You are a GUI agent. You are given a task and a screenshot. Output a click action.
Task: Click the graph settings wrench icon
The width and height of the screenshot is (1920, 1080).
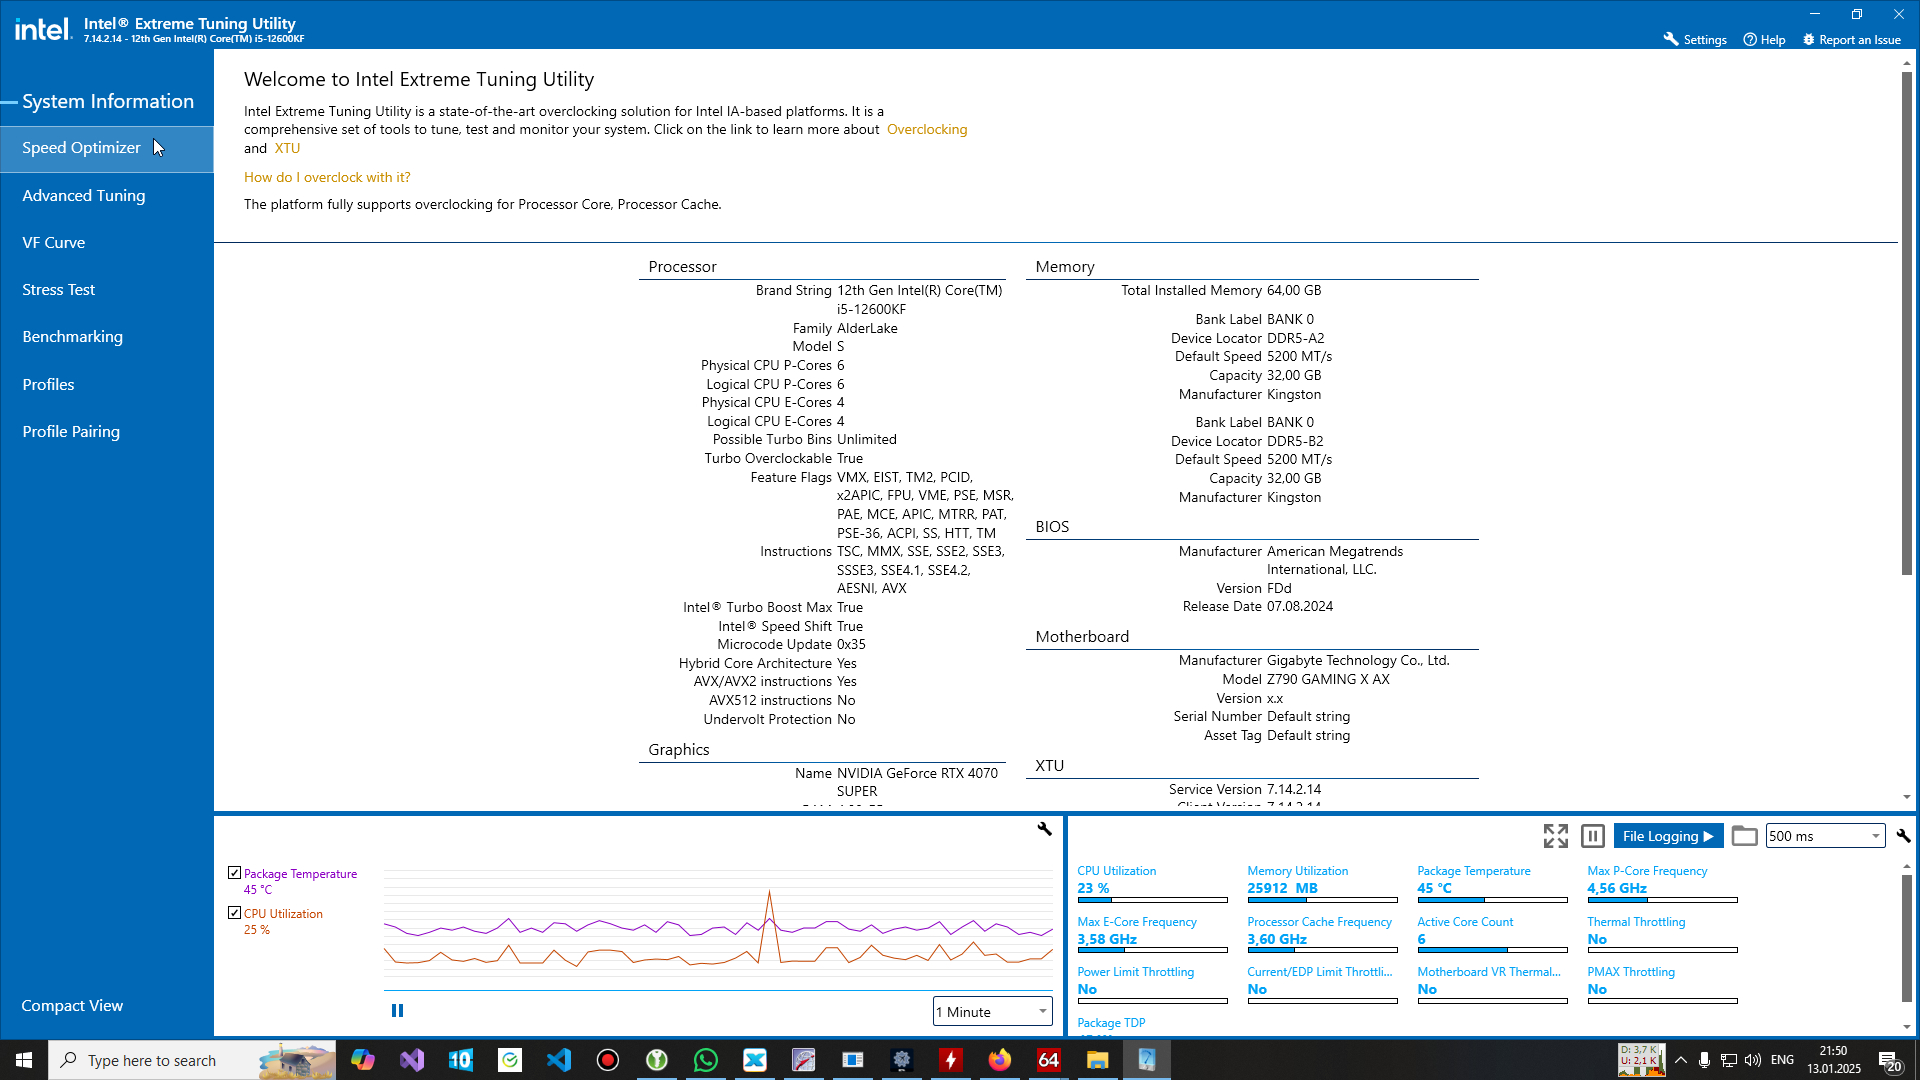pos(1044,829)
